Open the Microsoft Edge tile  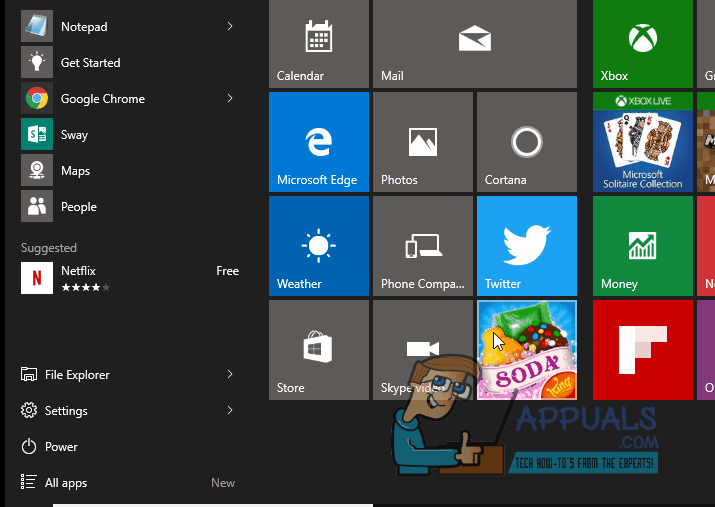[x=319, y=142]
